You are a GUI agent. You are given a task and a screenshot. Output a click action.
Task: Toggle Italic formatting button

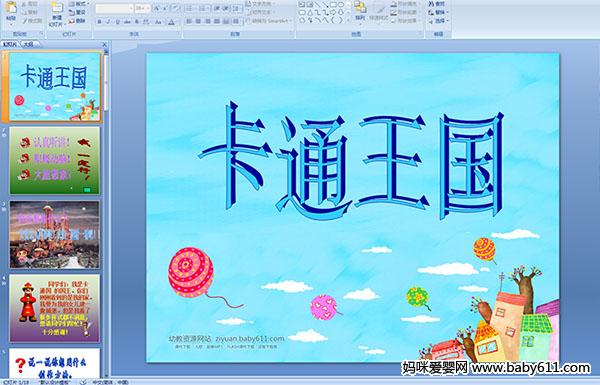pyautogui.click(x=108, y=22)
